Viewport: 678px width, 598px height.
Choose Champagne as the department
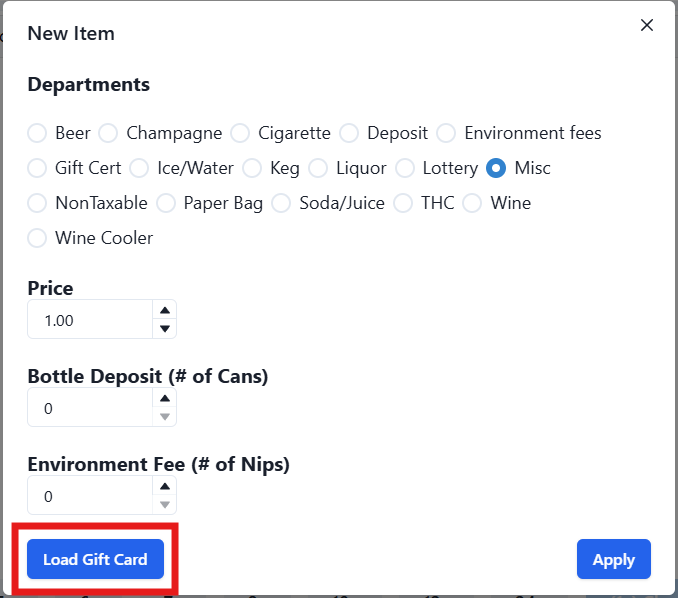pyautogui.click(x=108, y=133)
